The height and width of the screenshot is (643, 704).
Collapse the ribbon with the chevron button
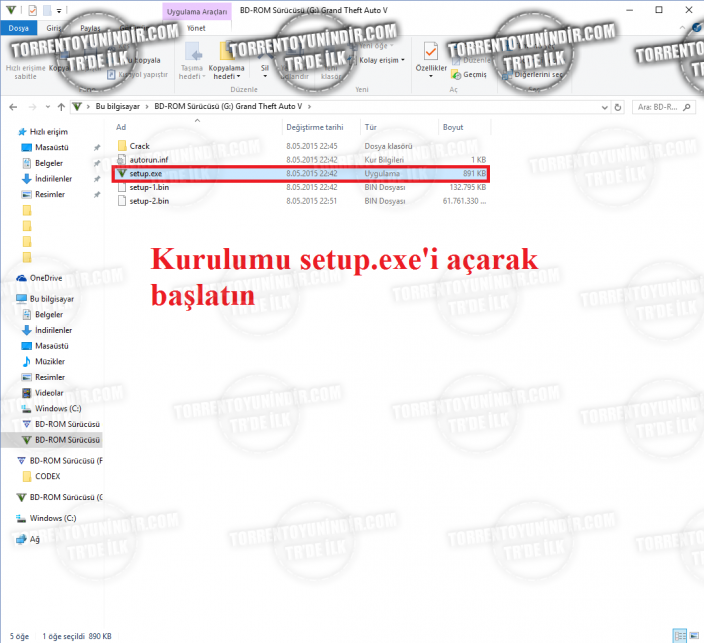pyautogui.click(x=682, y=28)
